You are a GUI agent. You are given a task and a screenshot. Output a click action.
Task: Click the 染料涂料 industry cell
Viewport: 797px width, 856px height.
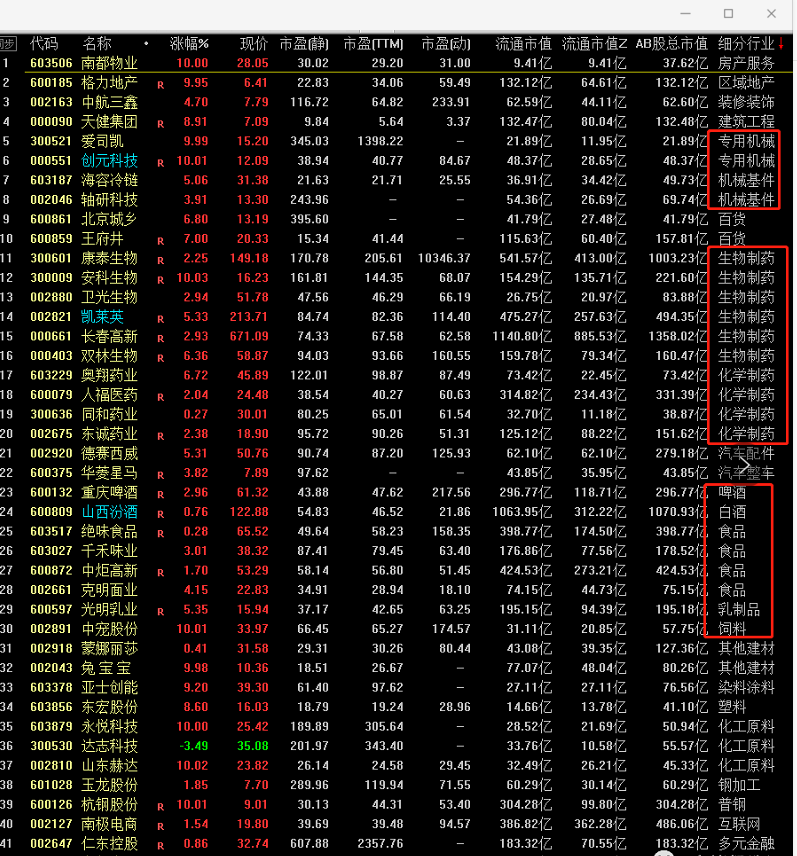click(746, 688)
